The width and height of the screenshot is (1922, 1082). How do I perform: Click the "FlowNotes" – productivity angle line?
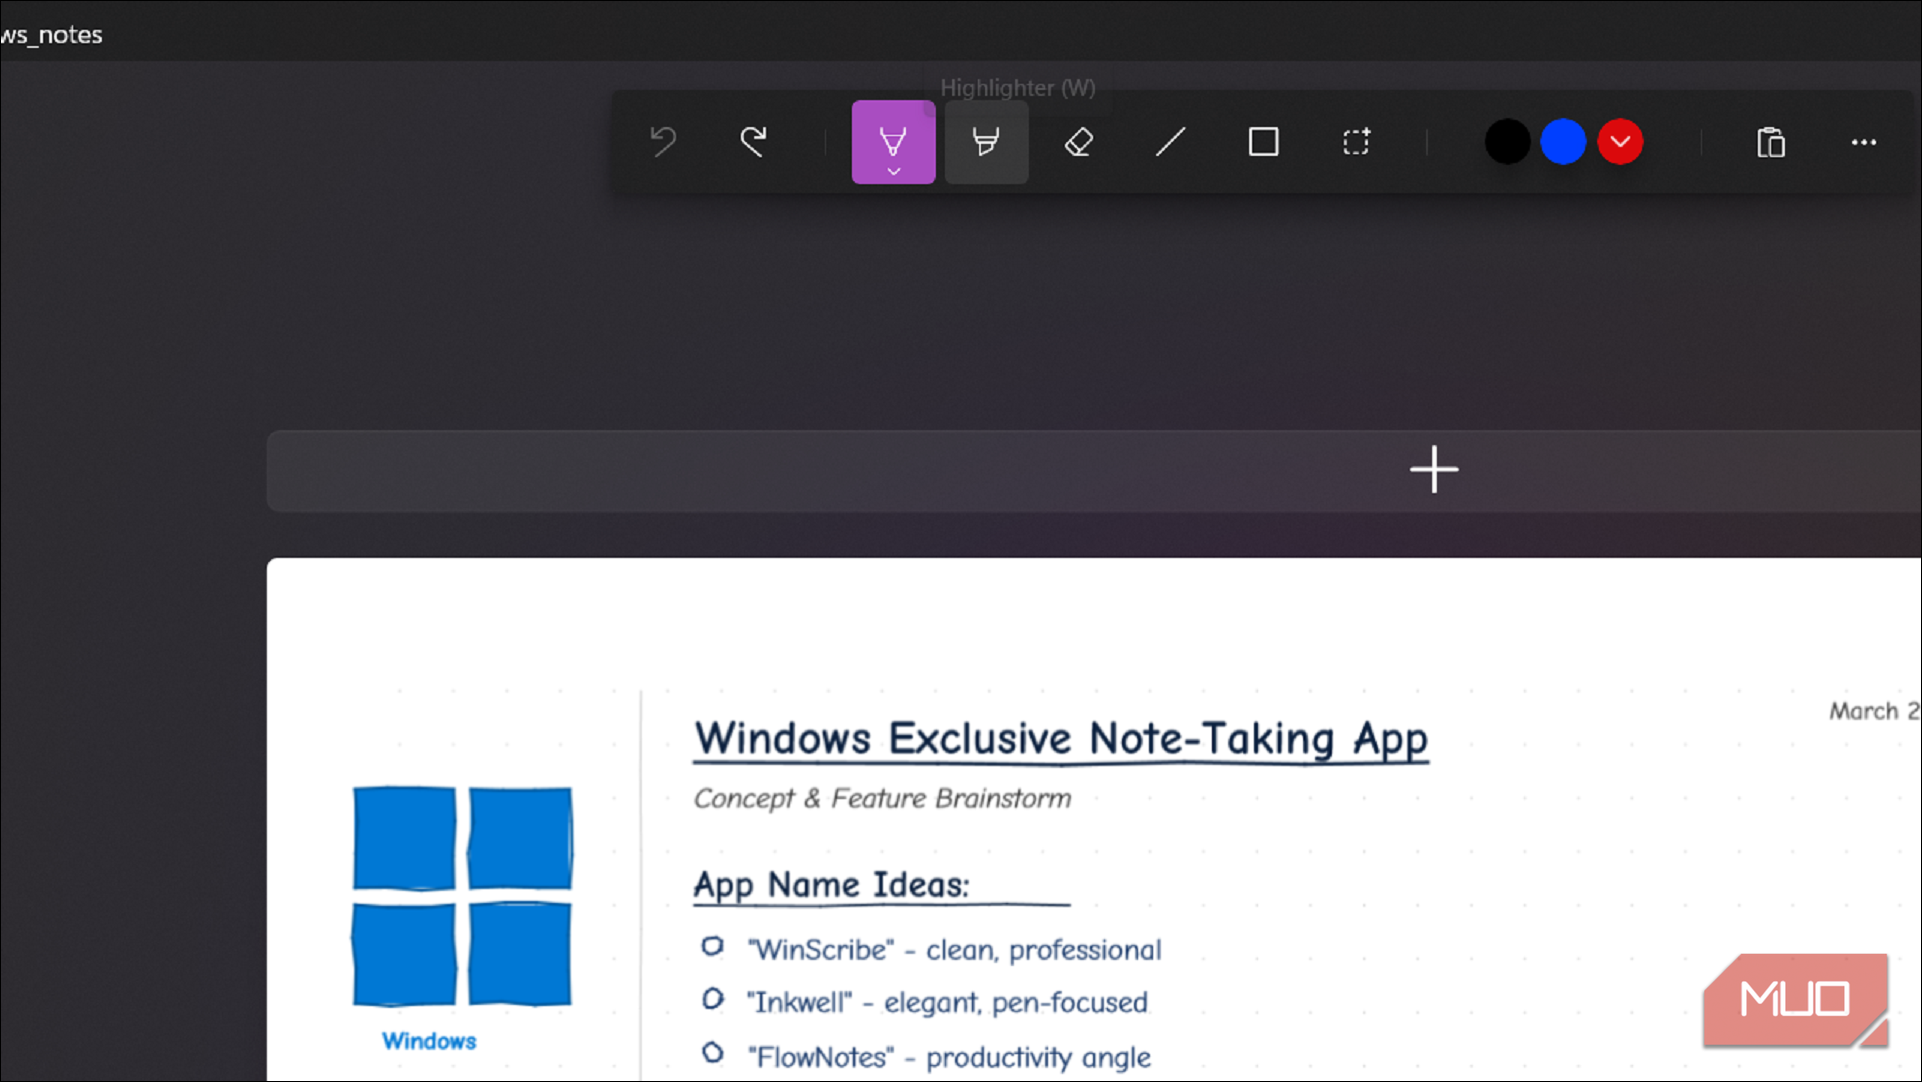pos(949,1057)
